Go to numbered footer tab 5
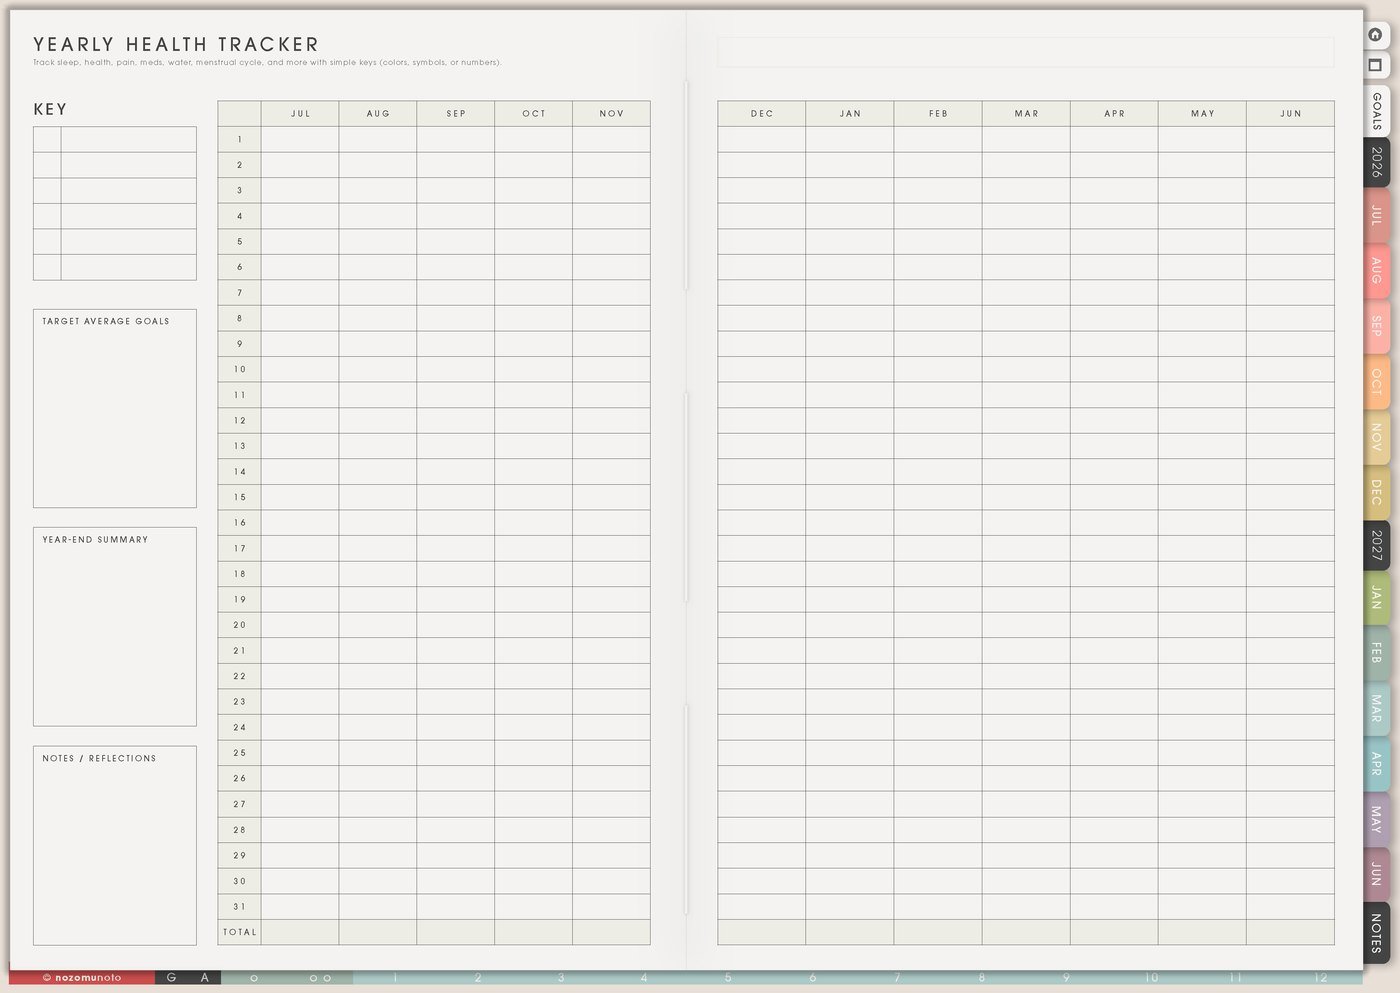The image size is (1400, 993). click(x=728, y=978)
